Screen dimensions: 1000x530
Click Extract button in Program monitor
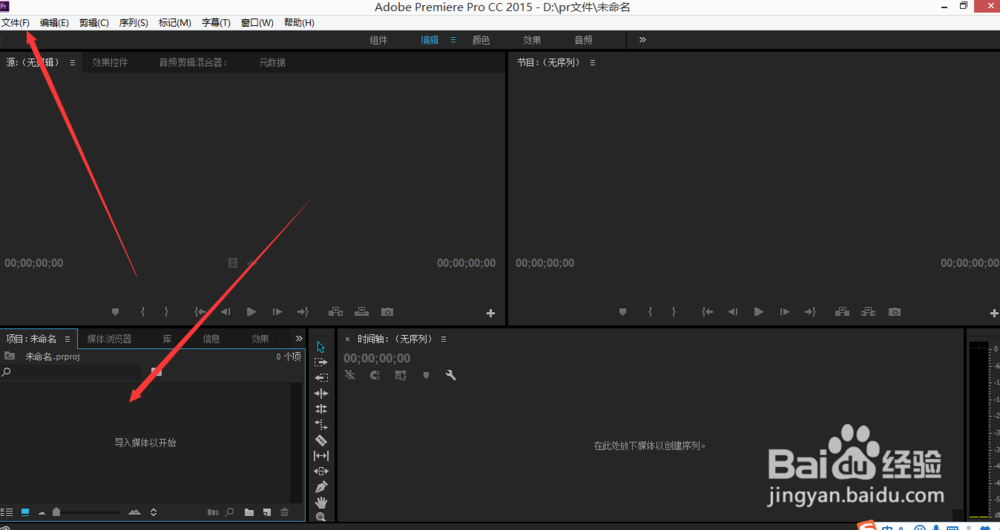868,312
